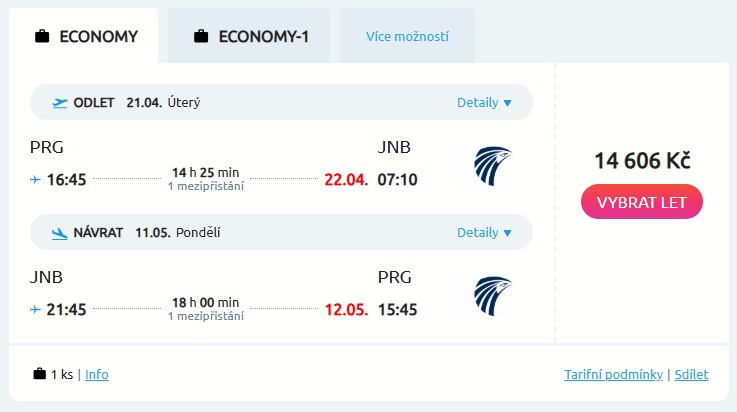Viewport: 737px width, 412px height.
Task: Click the Sdílet share link
Action: 691,375
